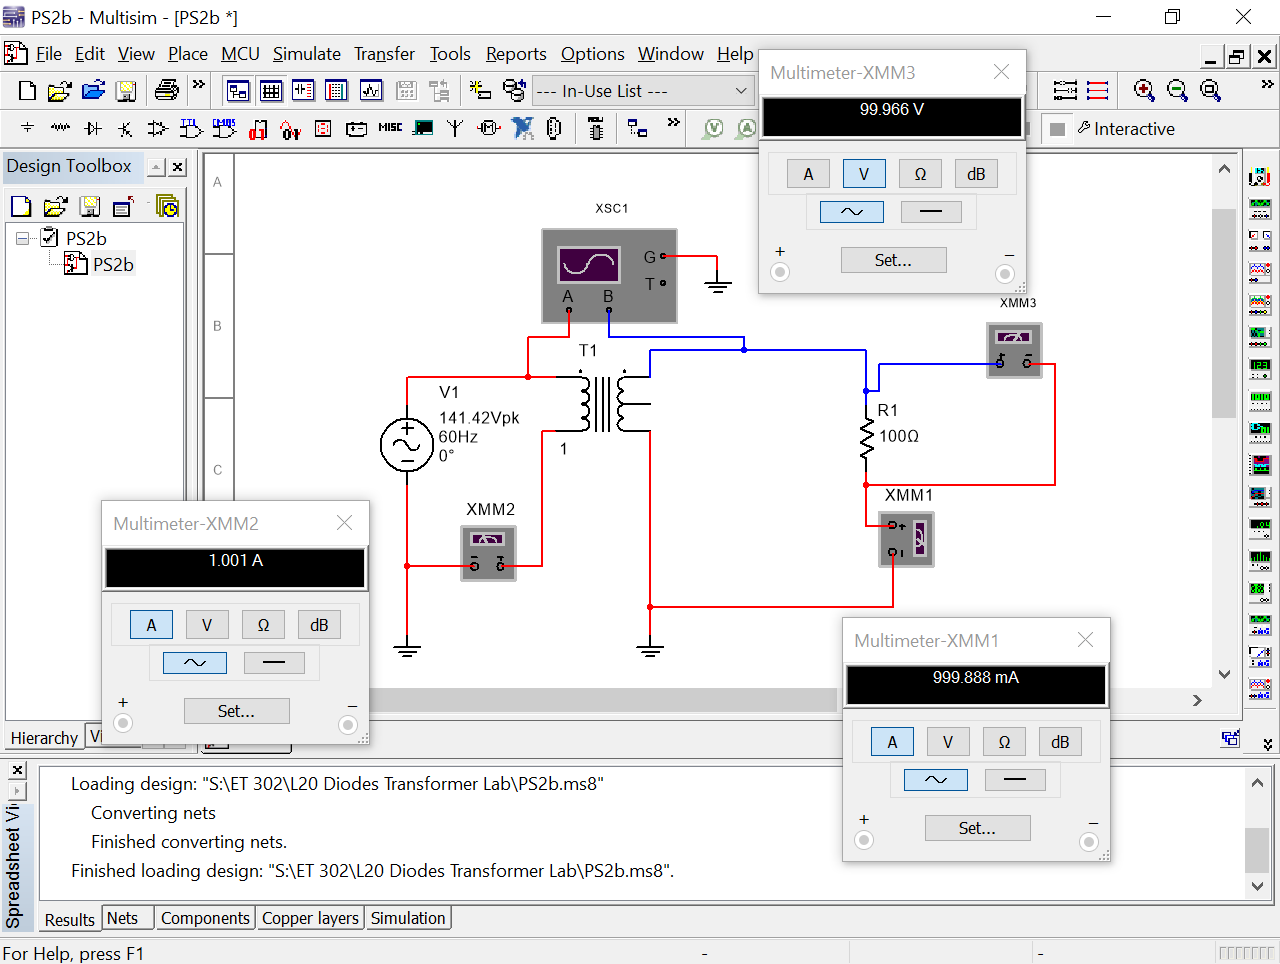Place a CMOS component

[x=221, y=128]
